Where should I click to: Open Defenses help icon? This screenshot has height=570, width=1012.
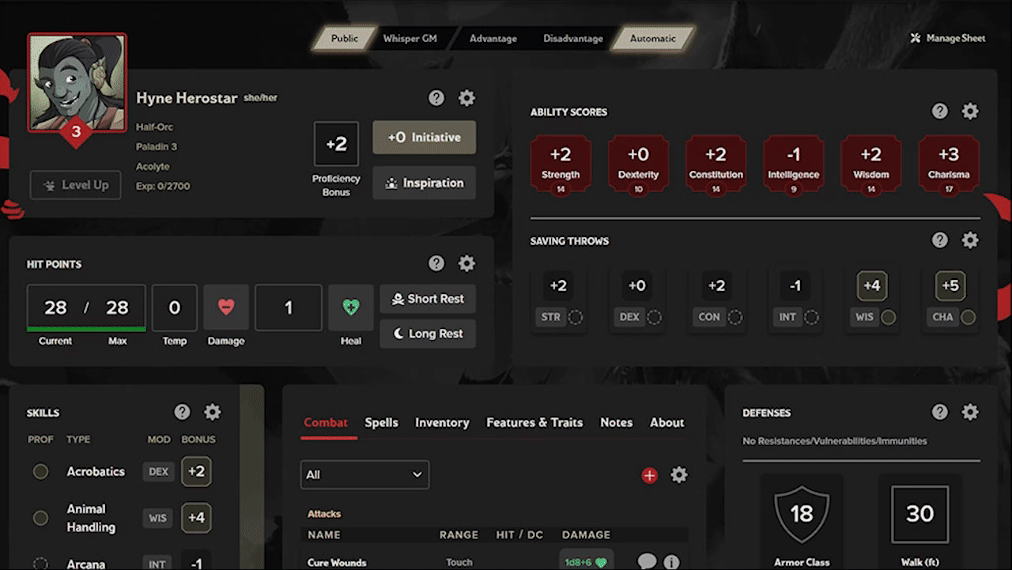(940, 412)
